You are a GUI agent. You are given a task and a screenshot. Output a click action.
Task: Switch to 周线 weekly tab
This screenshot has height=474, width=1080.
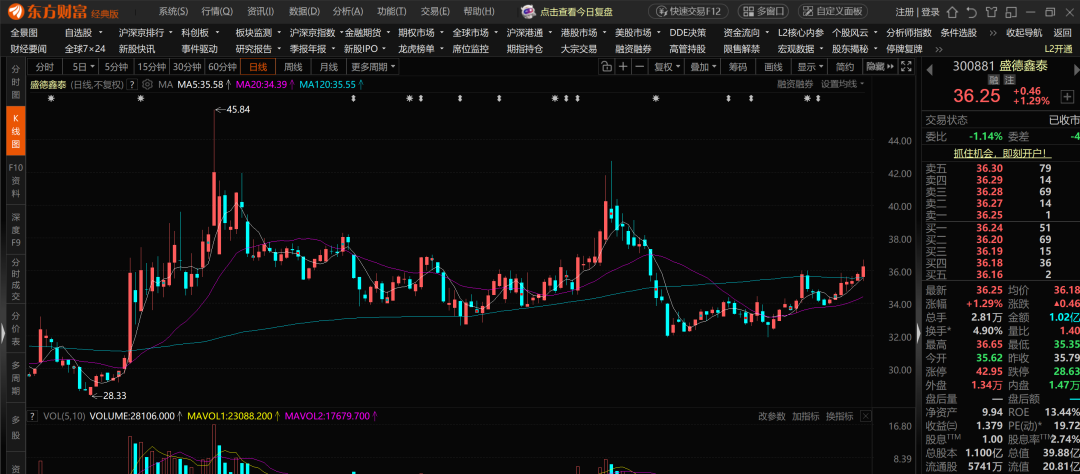(x=293, y=67)
